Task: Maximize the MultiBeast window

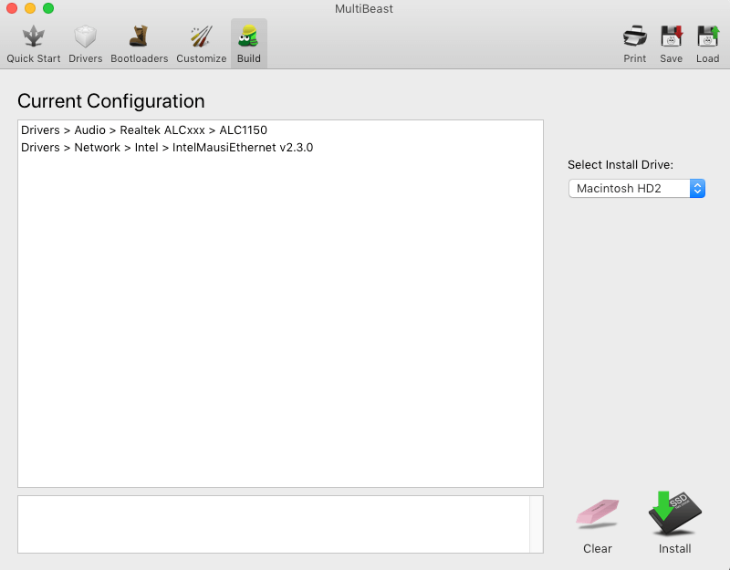Action: click(x=48, y=8)
